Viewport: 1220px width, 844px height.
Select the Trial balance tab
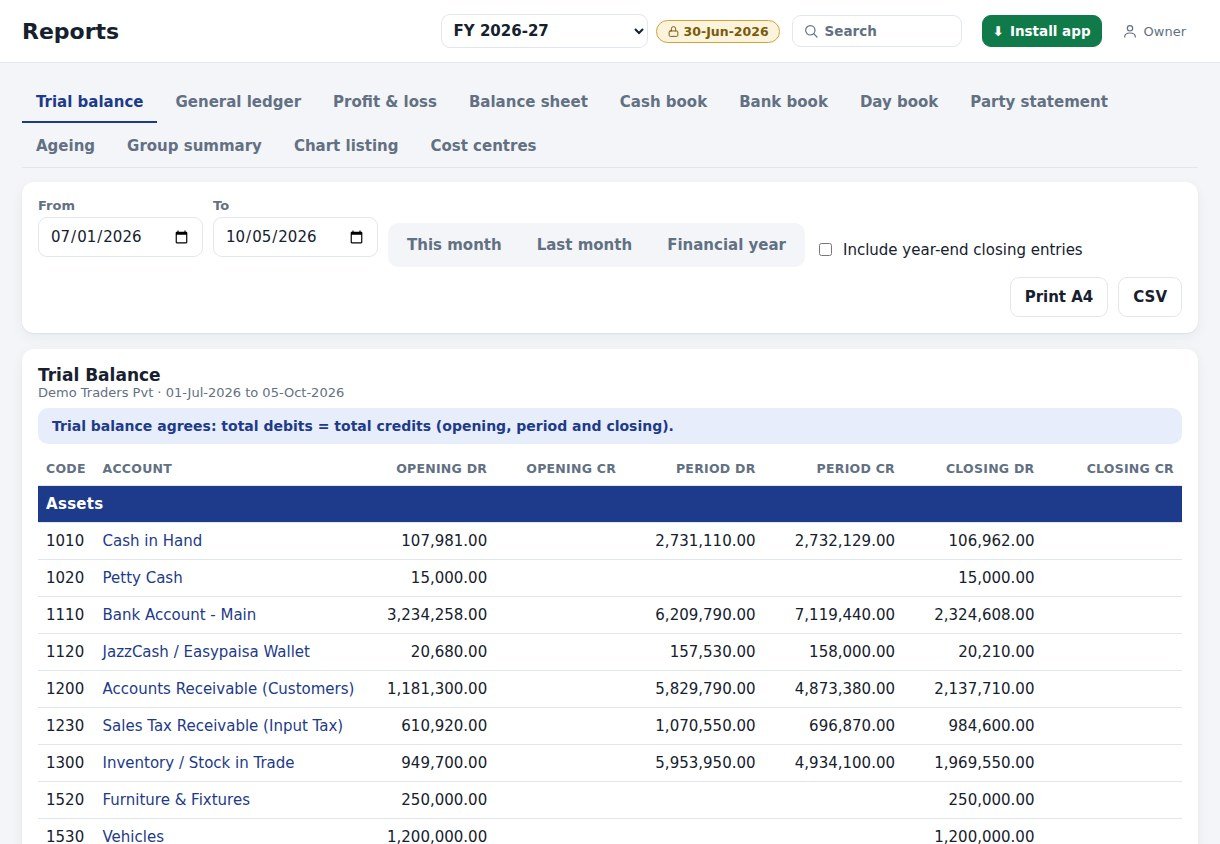coord(89,101)
